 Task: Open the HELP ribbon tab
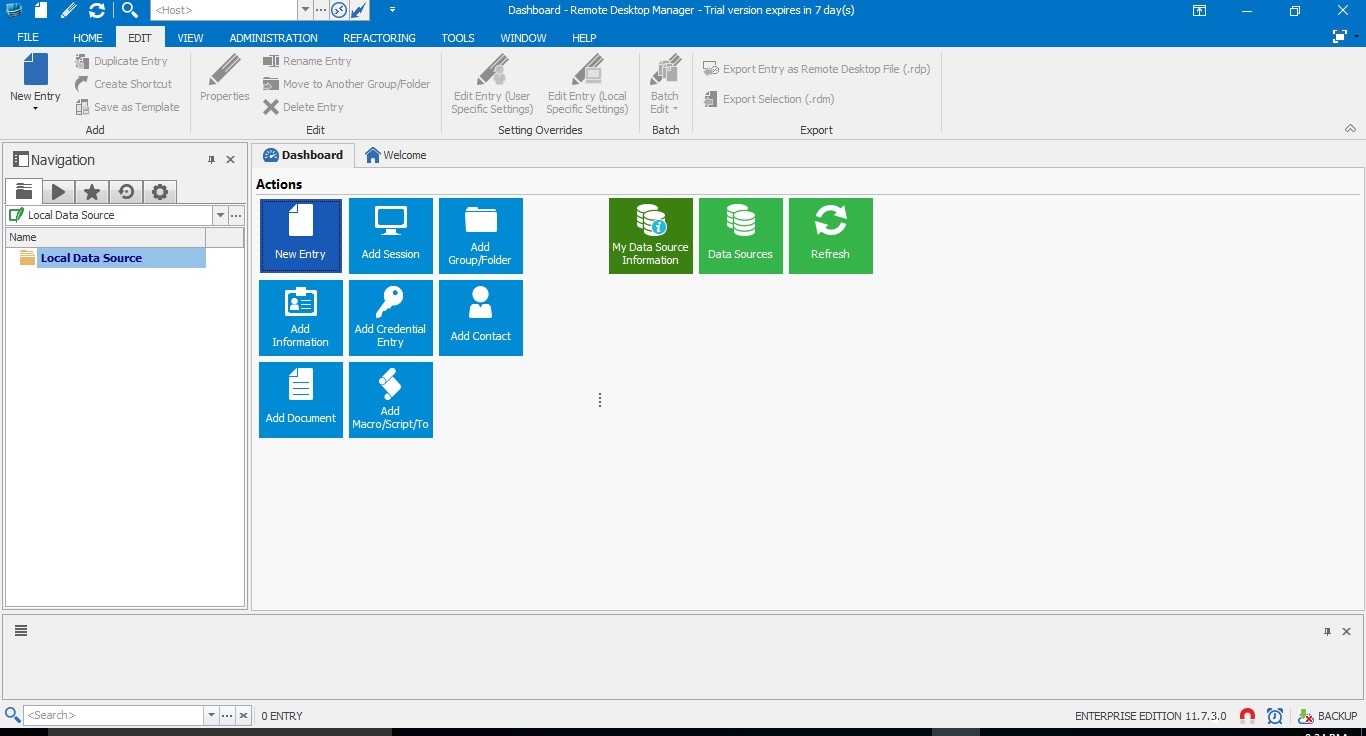tap(584, 38)
